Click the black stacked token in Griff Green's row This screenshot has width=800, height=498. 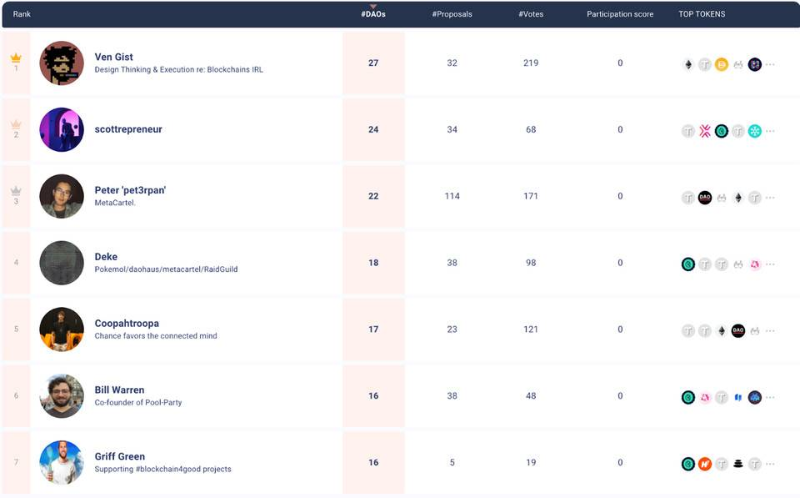pyautogui.click(x=738, y=463)
